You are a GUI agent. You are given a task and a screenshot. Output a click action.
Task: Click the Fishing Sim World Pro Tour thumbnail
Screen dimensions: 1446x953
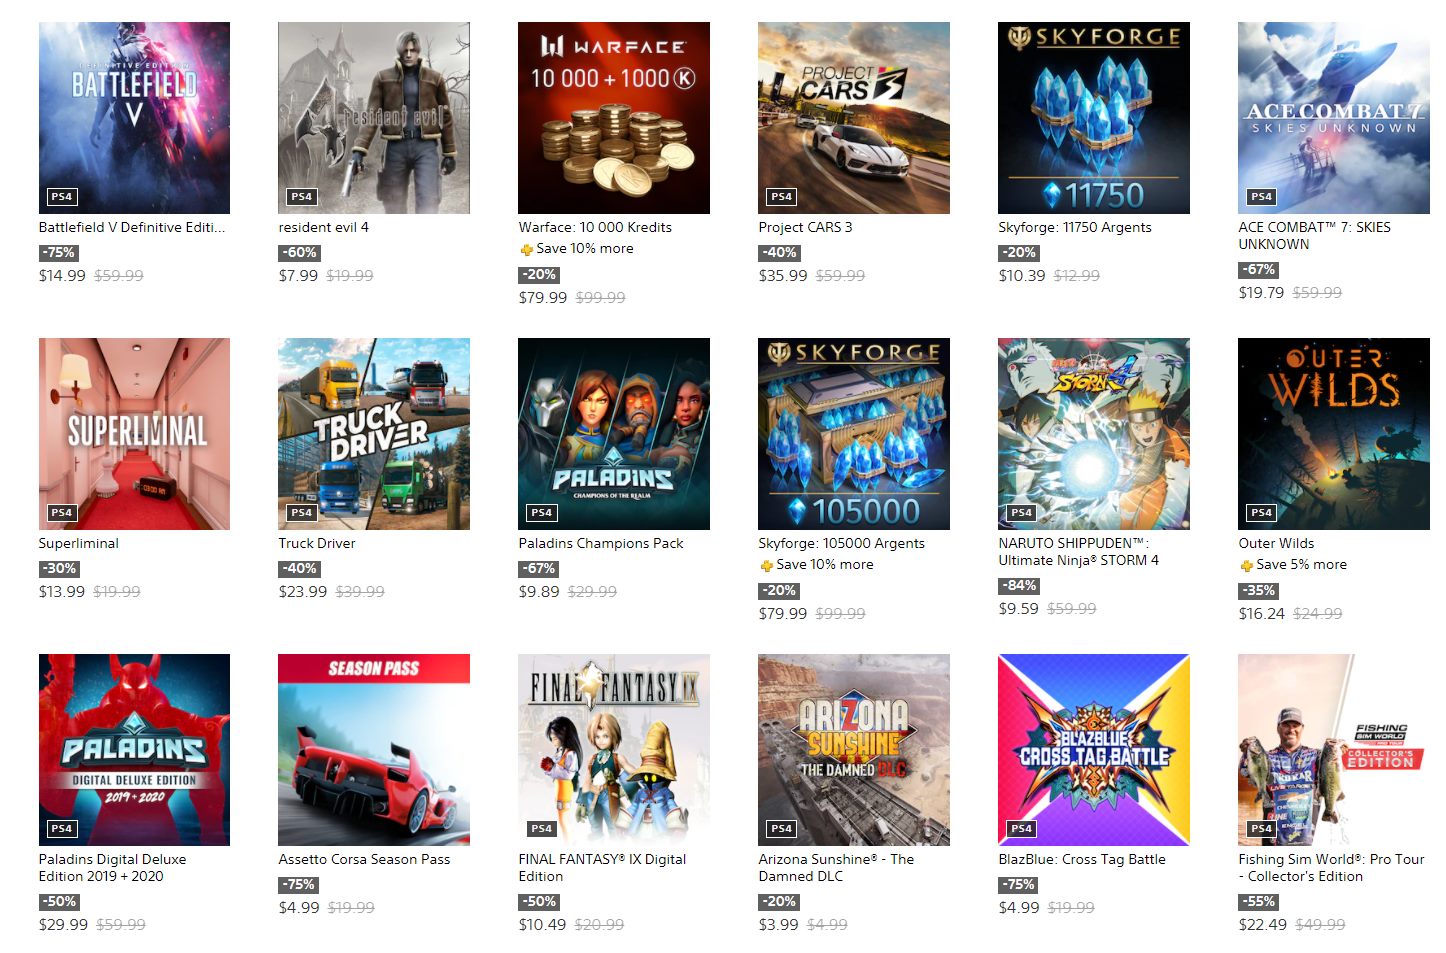coord(1334,750)
